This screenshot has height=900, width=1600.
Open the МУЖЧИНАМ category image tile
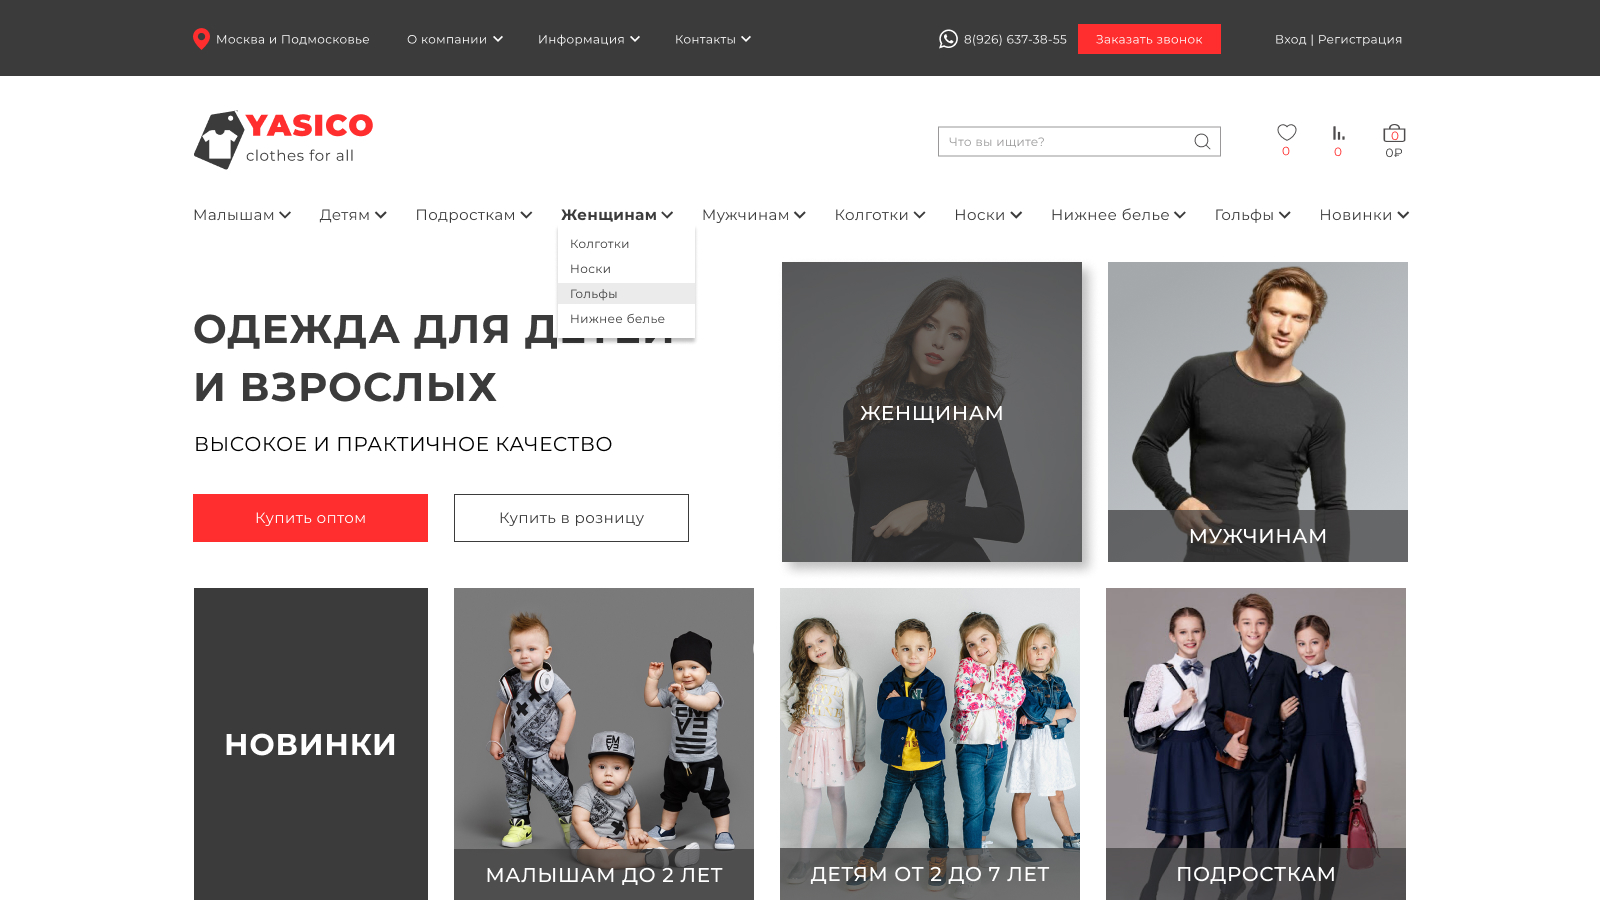(1258, 412)
